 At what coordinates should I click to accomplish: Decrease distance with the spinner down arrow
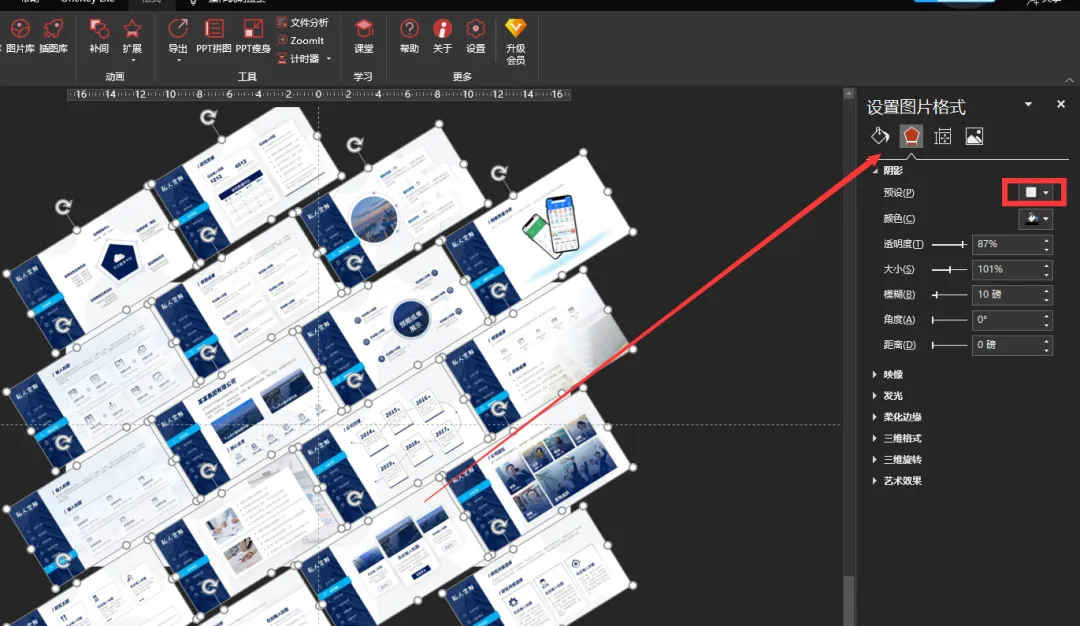[1046, 350]
